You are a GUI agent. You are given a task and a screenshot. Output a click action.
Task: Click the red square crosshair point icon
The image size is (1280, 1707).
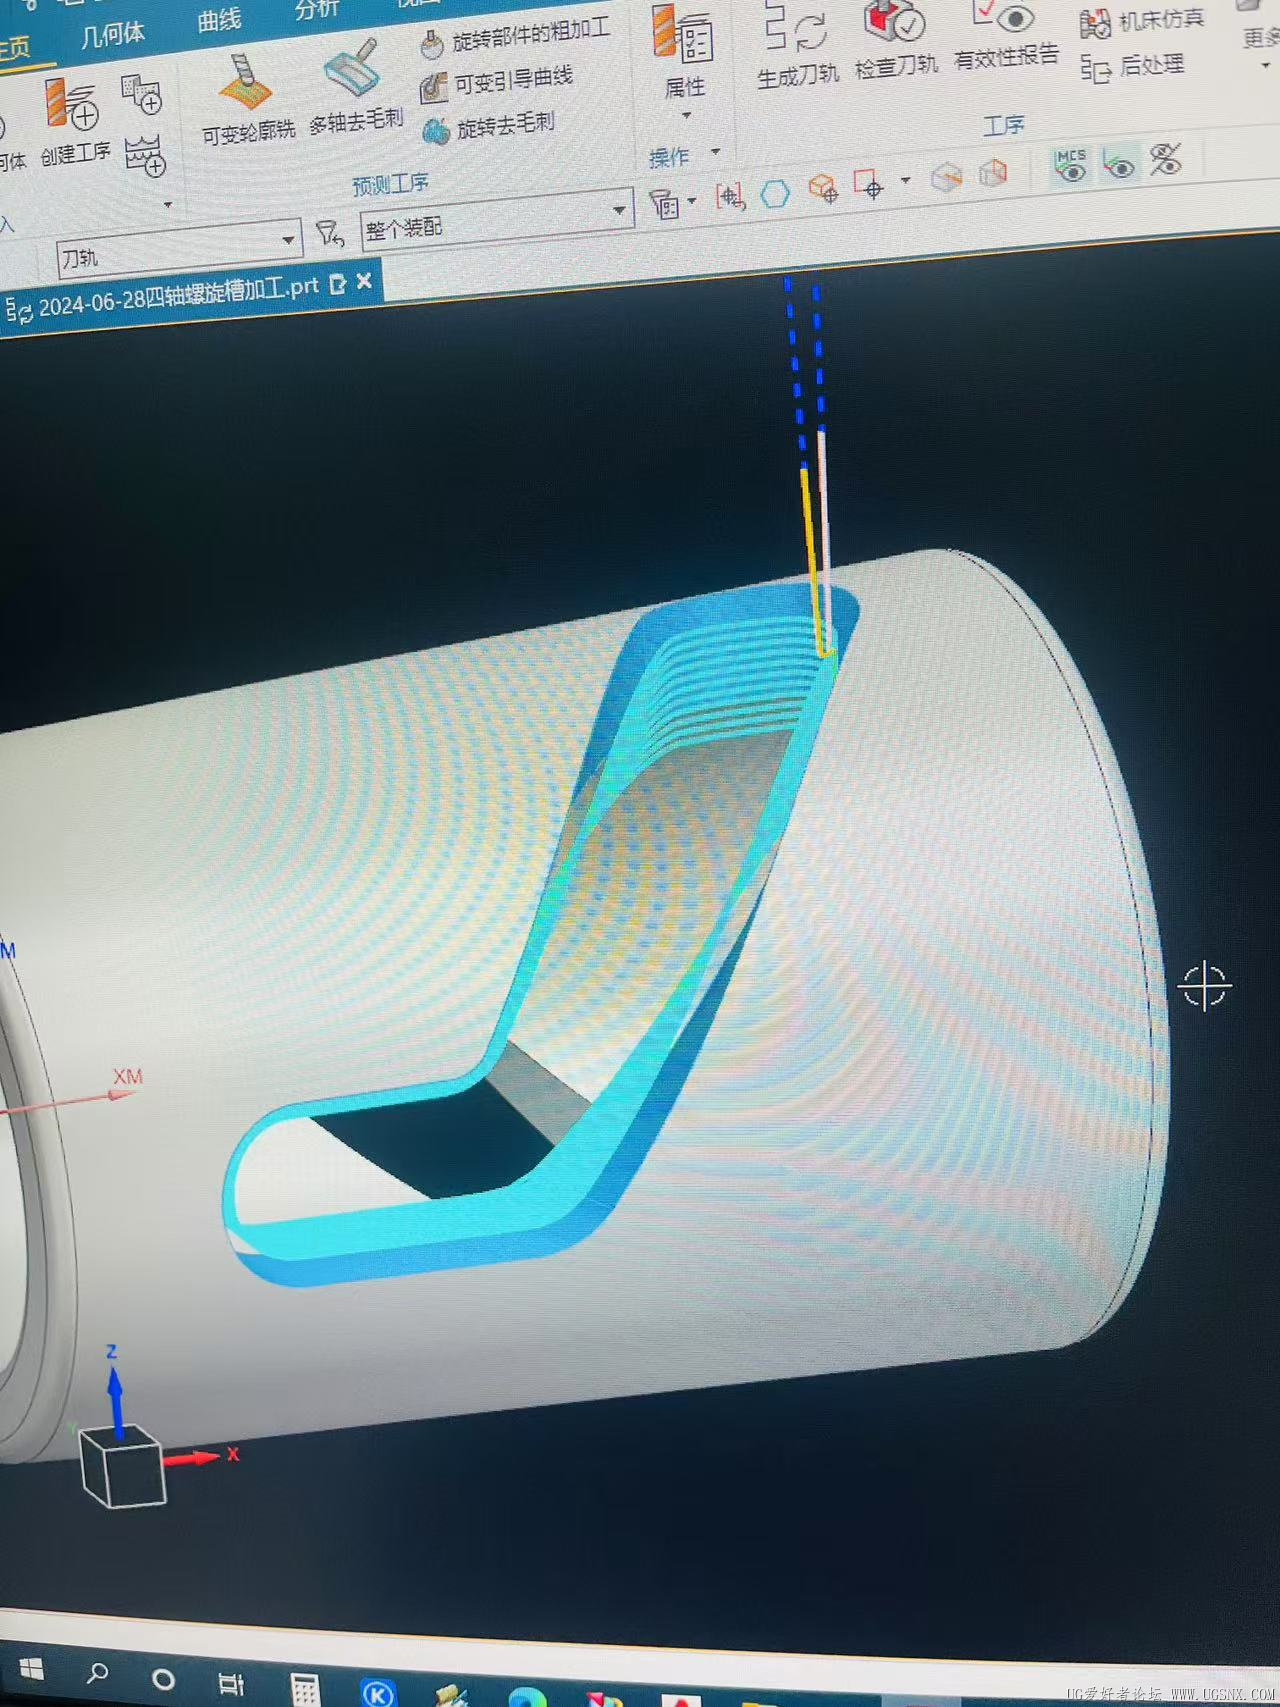click(868, 186)
